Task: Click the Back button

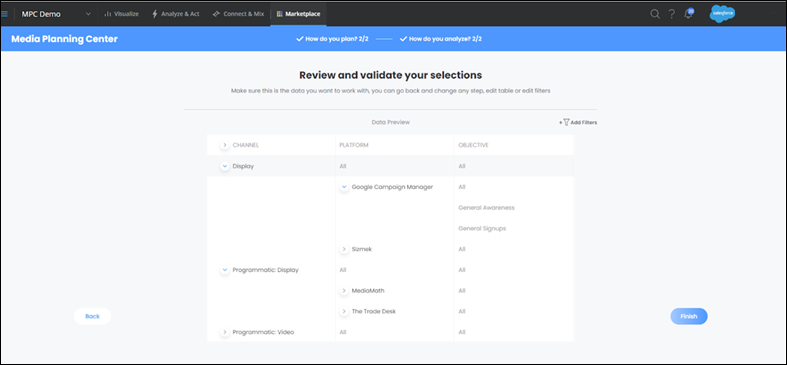Action: 92,316
